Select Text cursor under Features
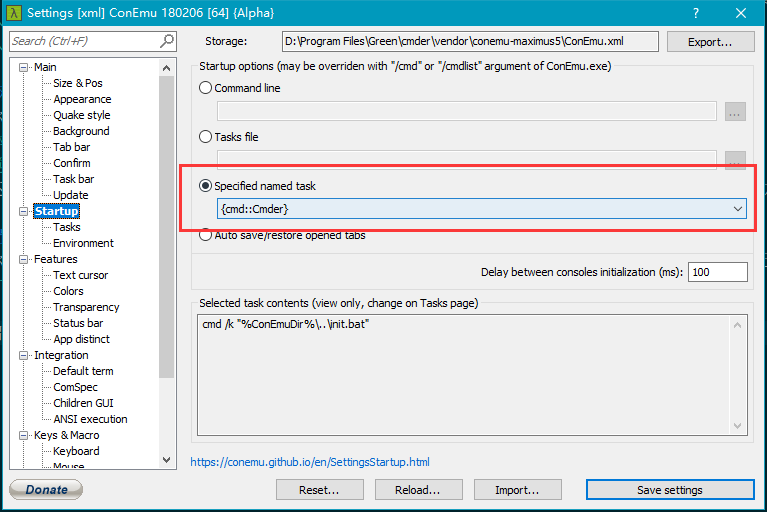767x512 pixels. (x=80, y=275)
